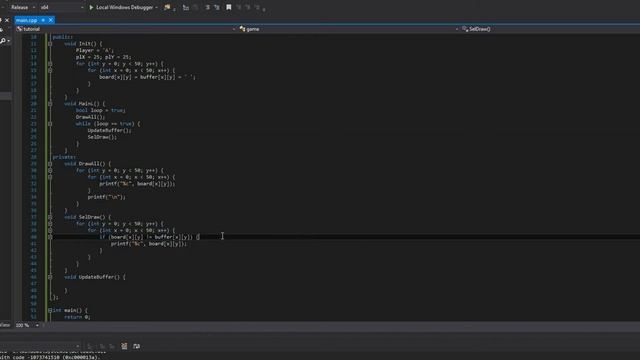The height and width of the screenshot is (360, 640).
Task: Open the tutorial project scope dropdown
Action: (126, 29)
